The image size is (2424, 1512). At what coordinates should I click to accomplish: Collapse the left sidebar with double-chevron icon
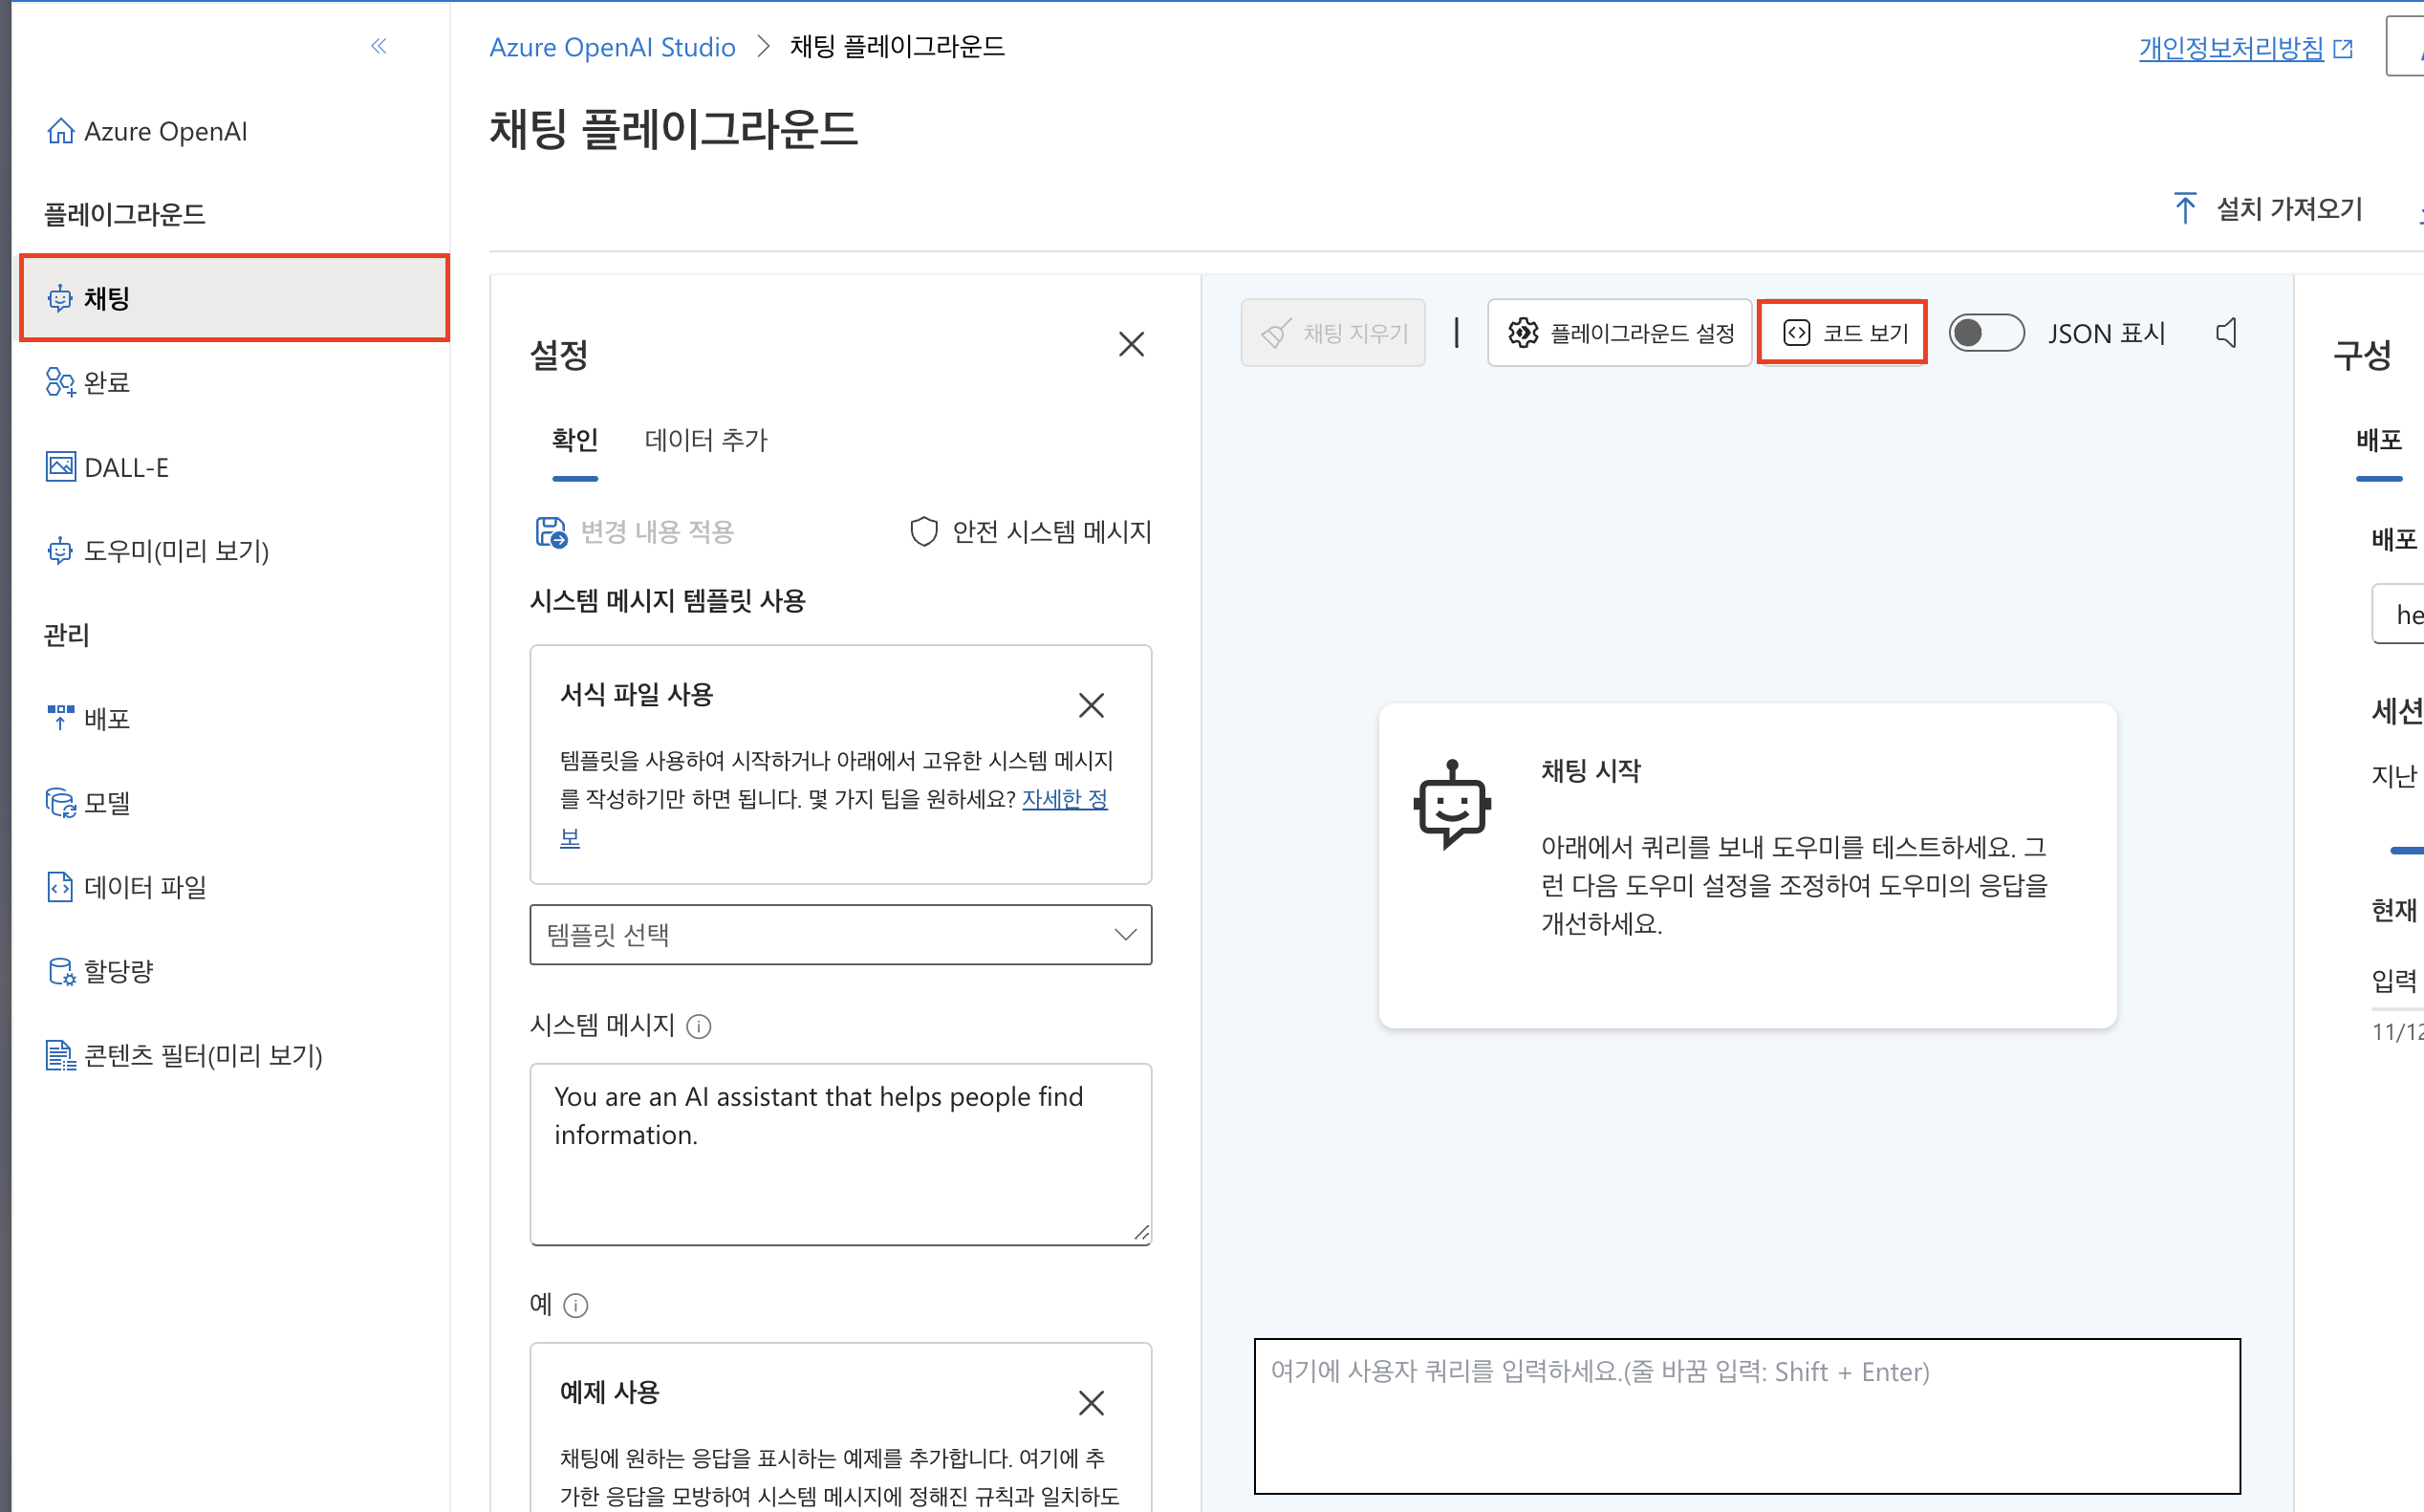378,46
